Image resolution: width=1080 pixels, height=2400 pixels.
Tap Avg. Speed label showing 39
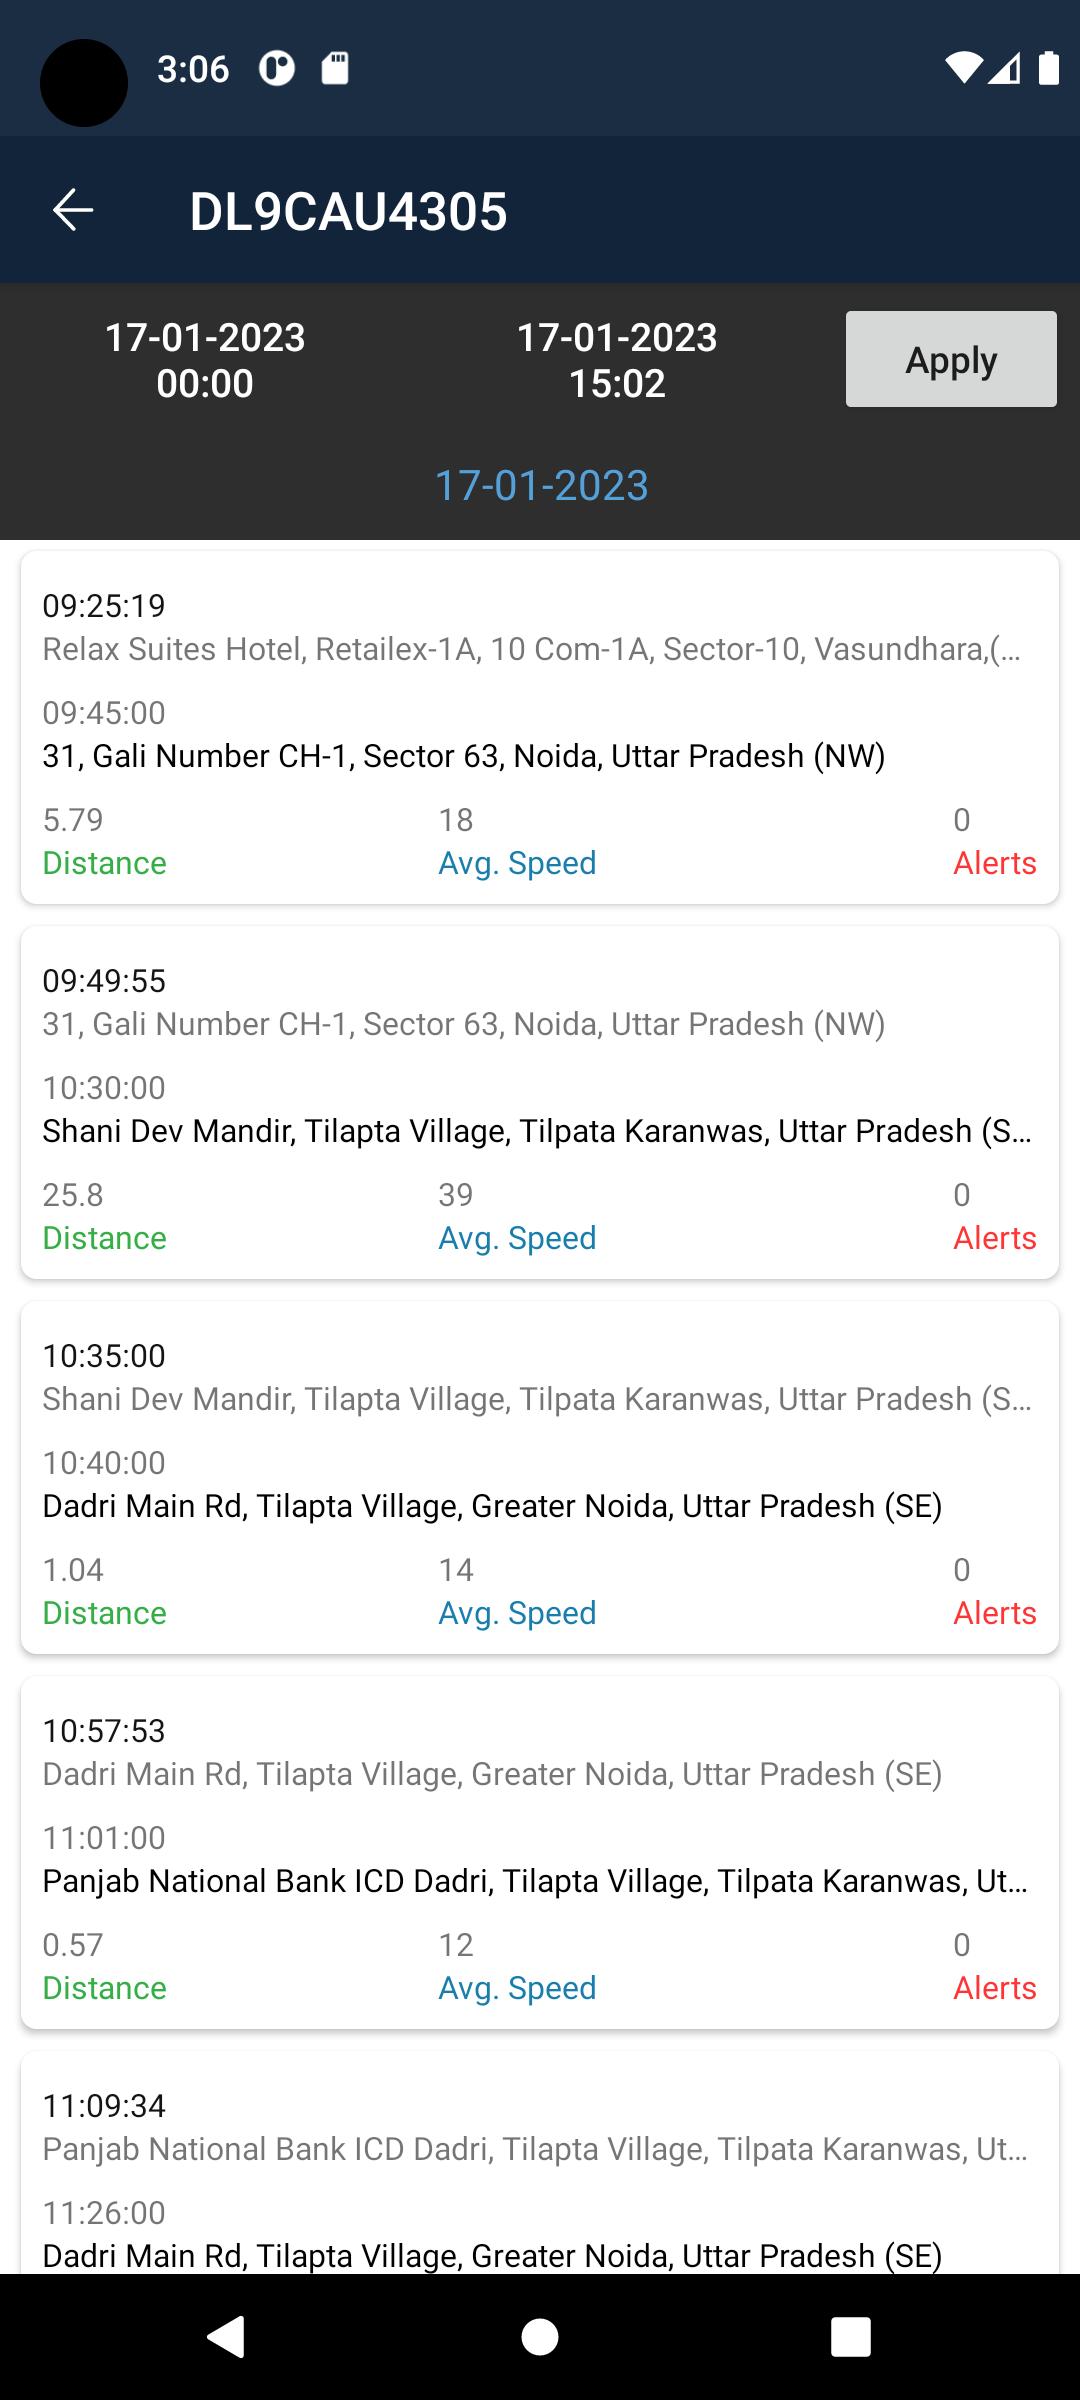(x=517, y=1238)
